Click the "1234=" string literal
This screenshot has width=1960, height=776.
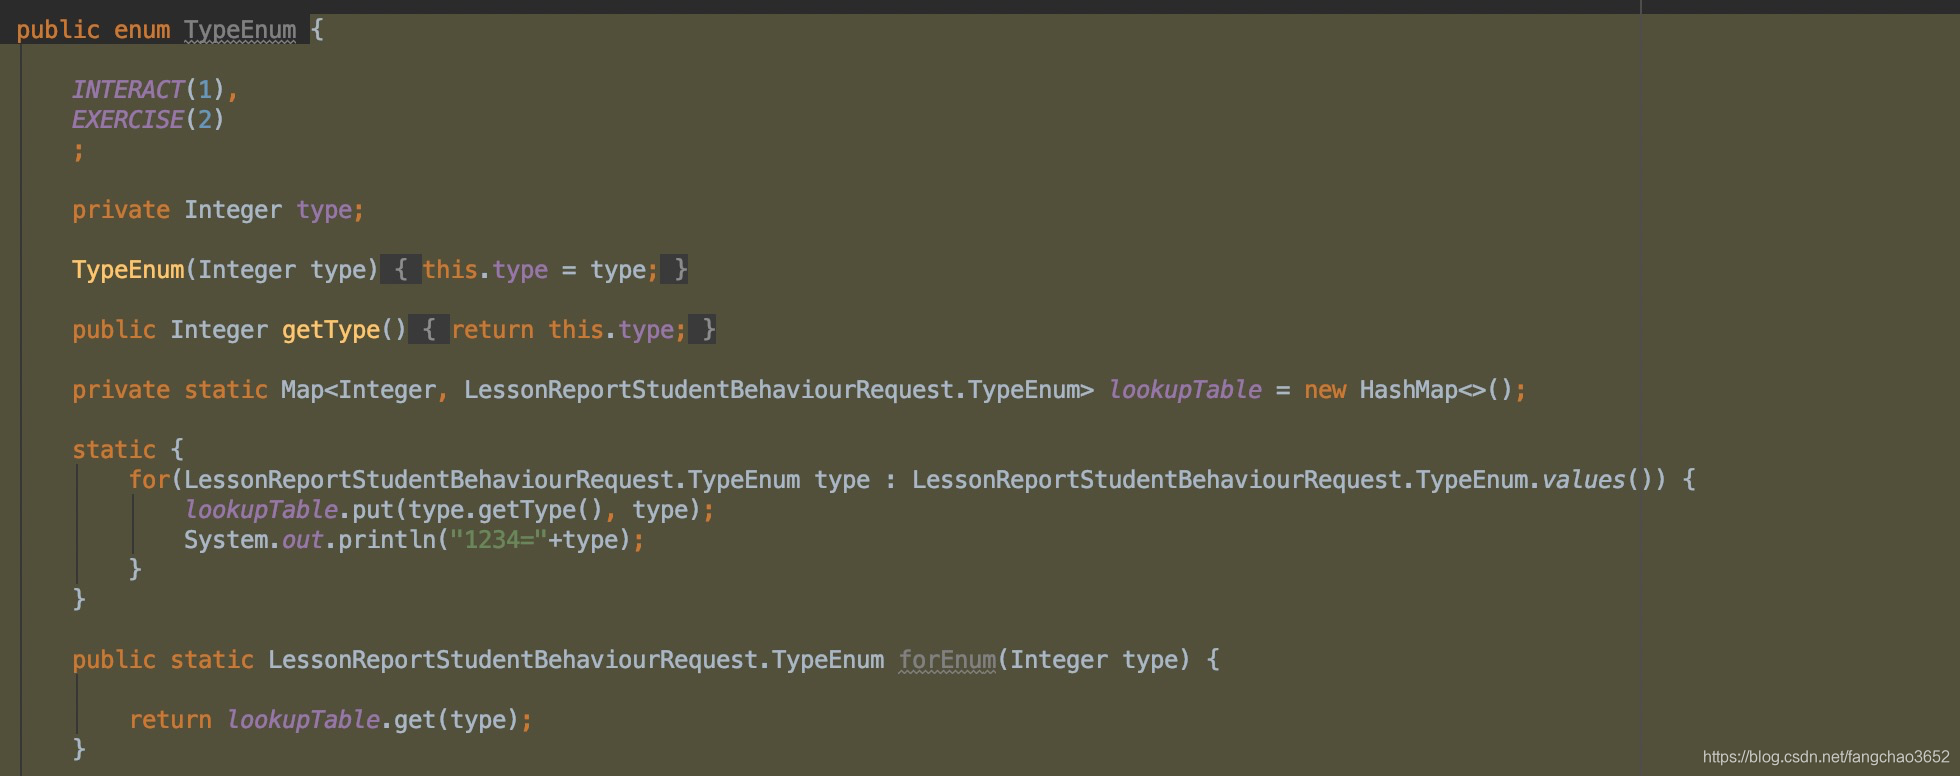(498, 540)
